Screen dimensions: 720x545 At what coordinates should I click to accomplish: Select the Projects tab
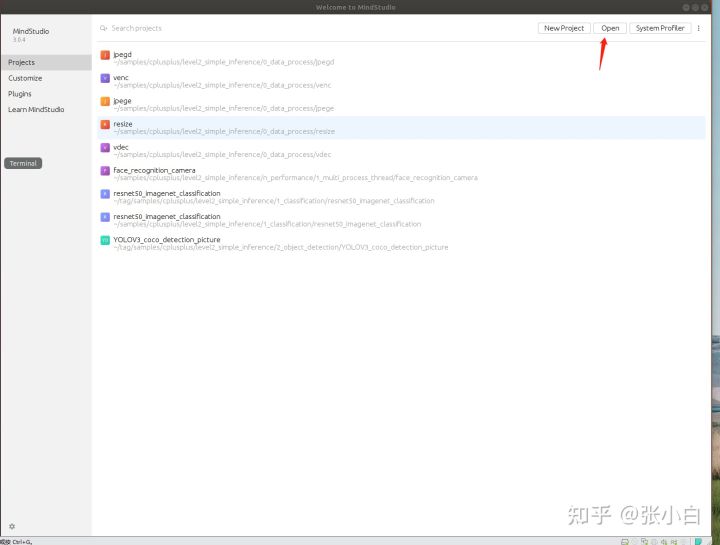[46, 62]
